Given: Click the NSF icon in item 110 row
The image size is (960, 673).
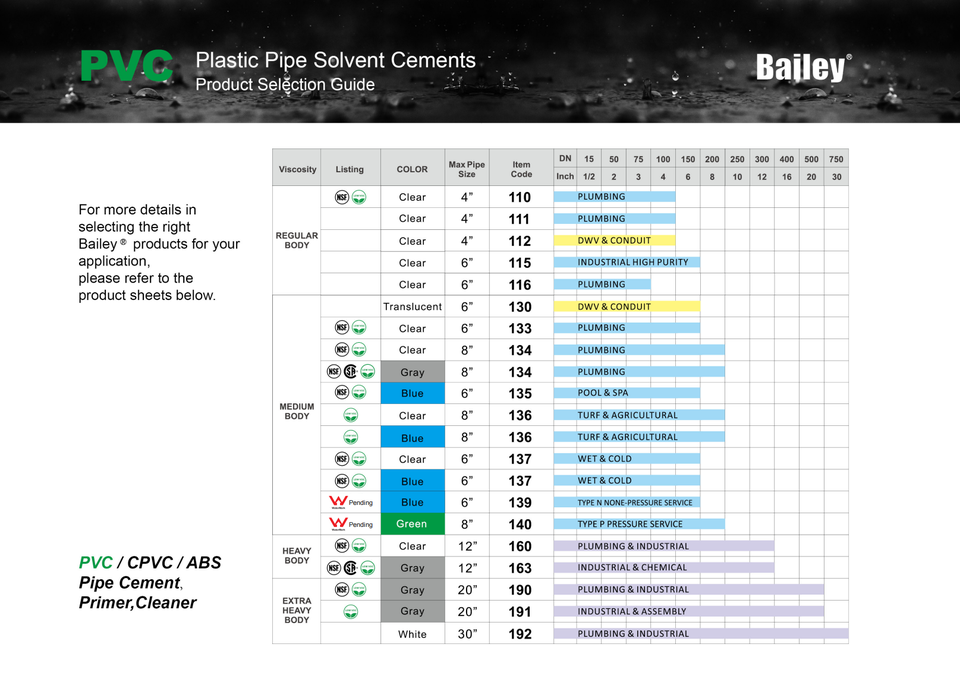Looking at the screenshot, I should point(342,197).
